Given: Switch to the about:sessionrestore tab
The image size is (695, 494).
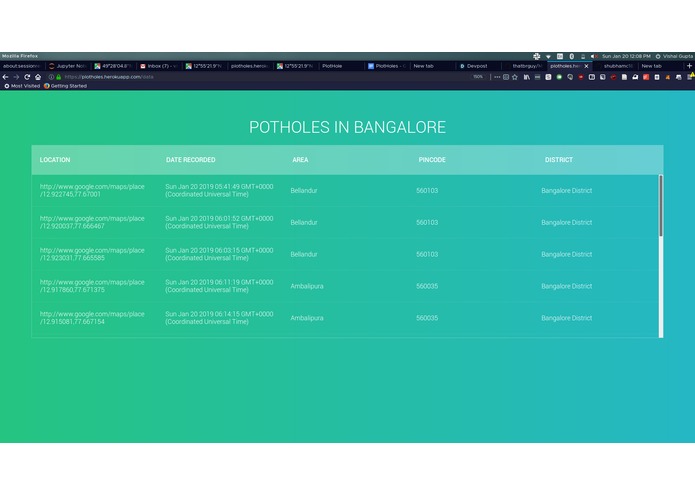Looking at the screenshot, I should (x=22, y=66).
